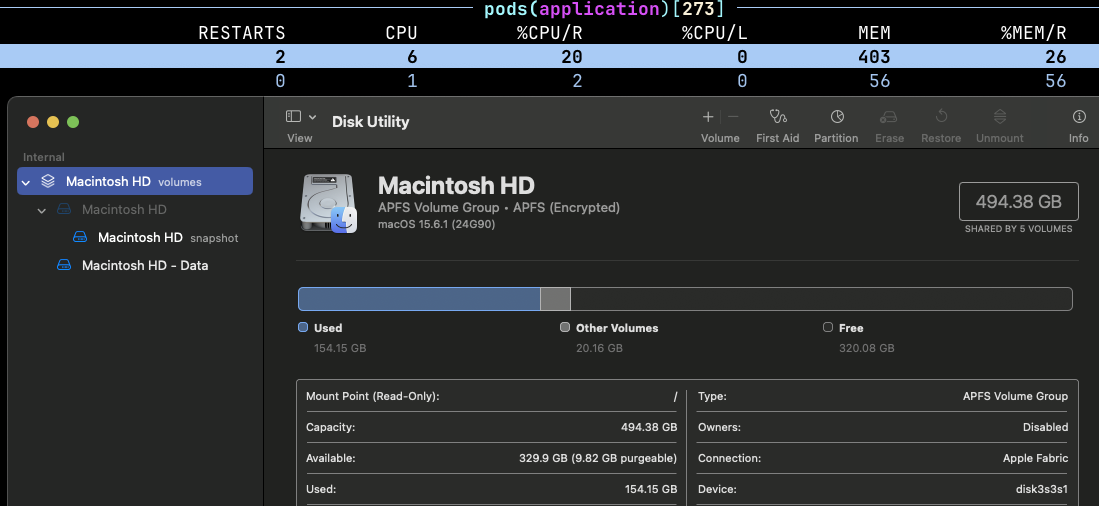Zoom the Disk Utility window with green button

[x=73, y=122]
